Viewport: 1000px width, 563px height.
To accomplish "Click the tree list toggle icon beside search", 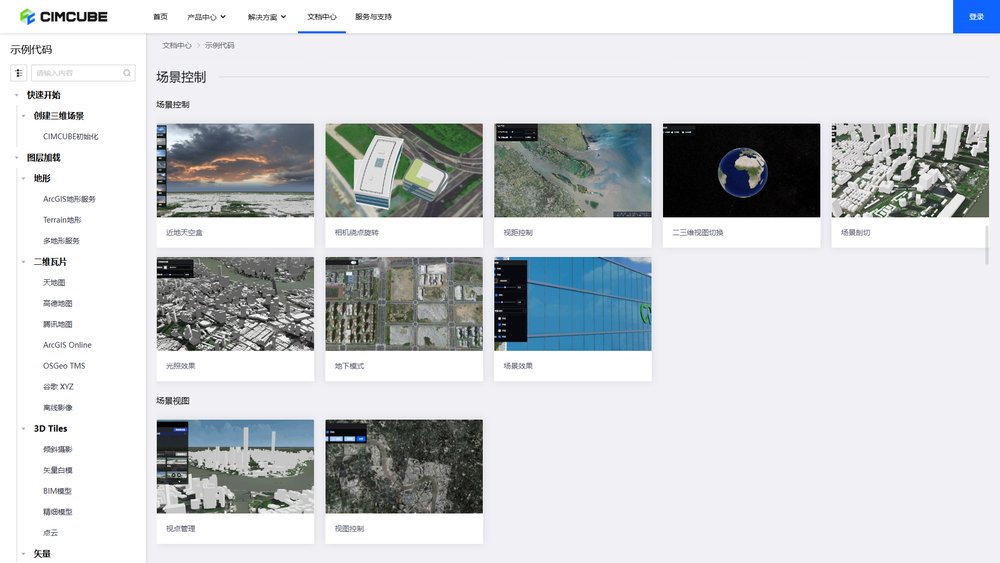I will [19, 73].
